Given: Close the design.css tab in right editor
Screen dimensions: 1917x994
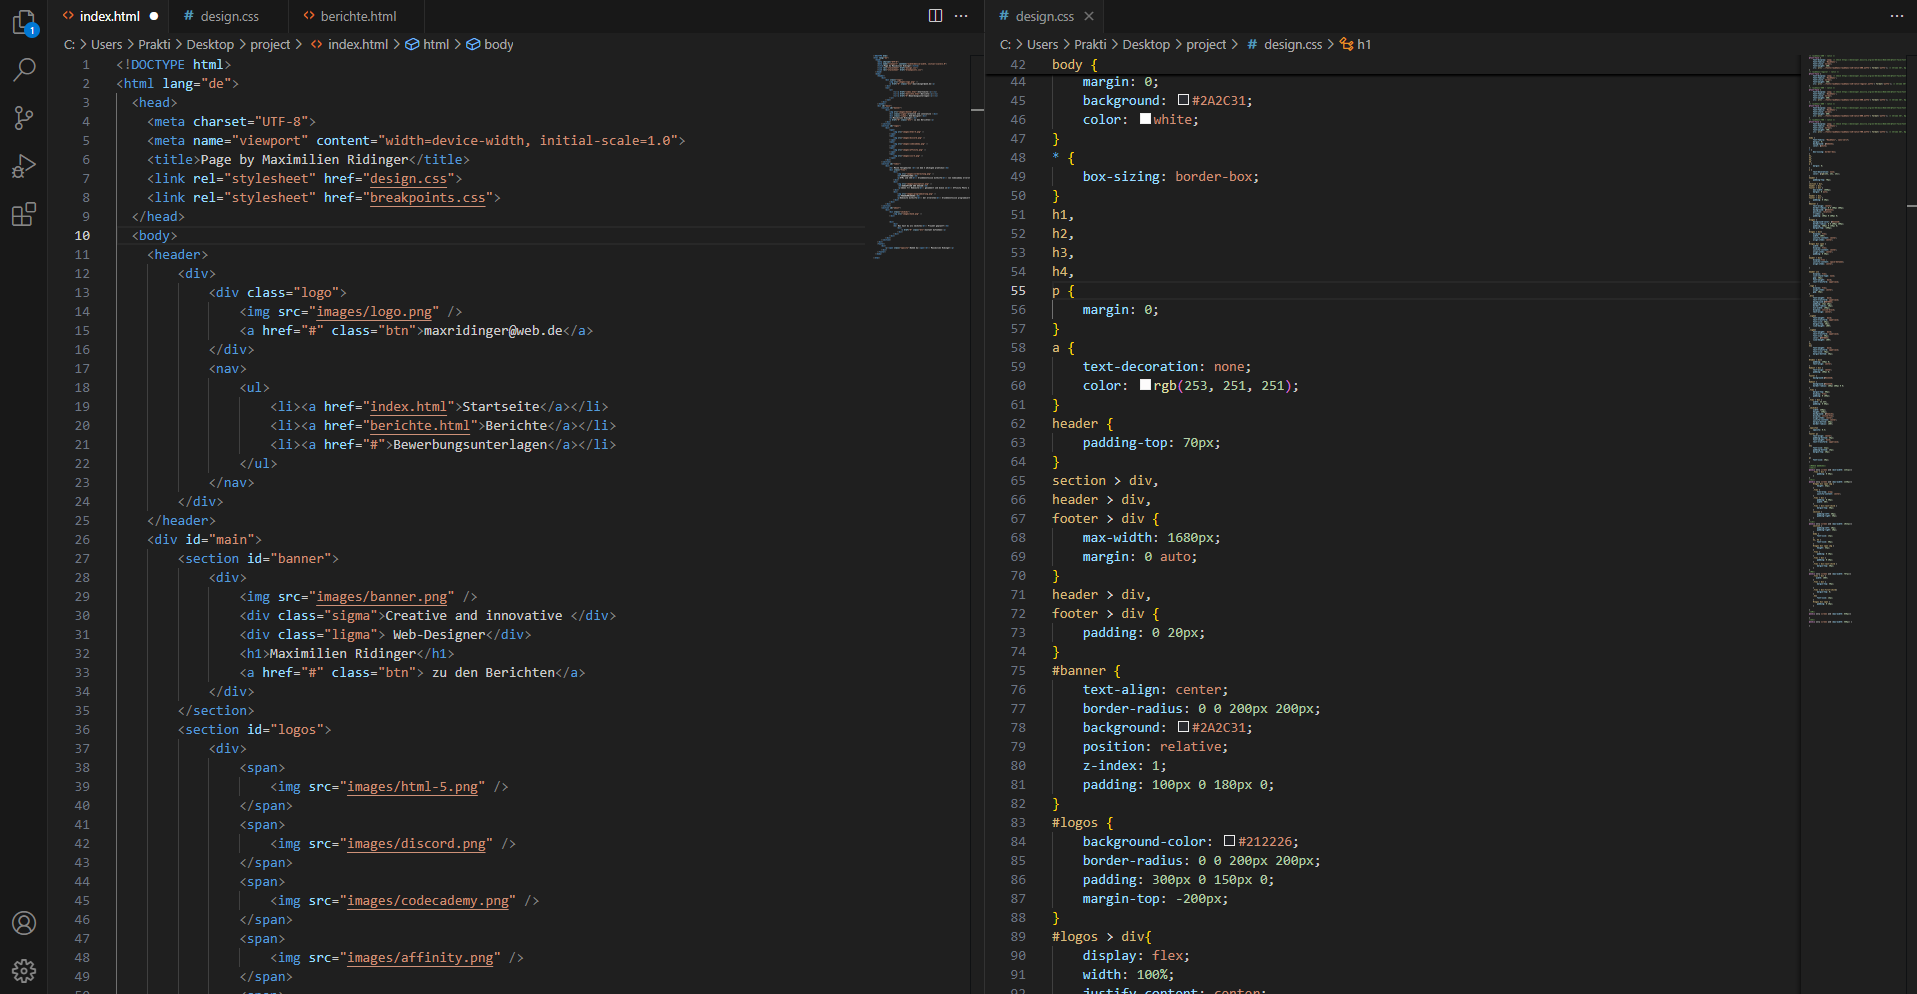Looking at the screenshot, I should click(x=1089, y=16).
